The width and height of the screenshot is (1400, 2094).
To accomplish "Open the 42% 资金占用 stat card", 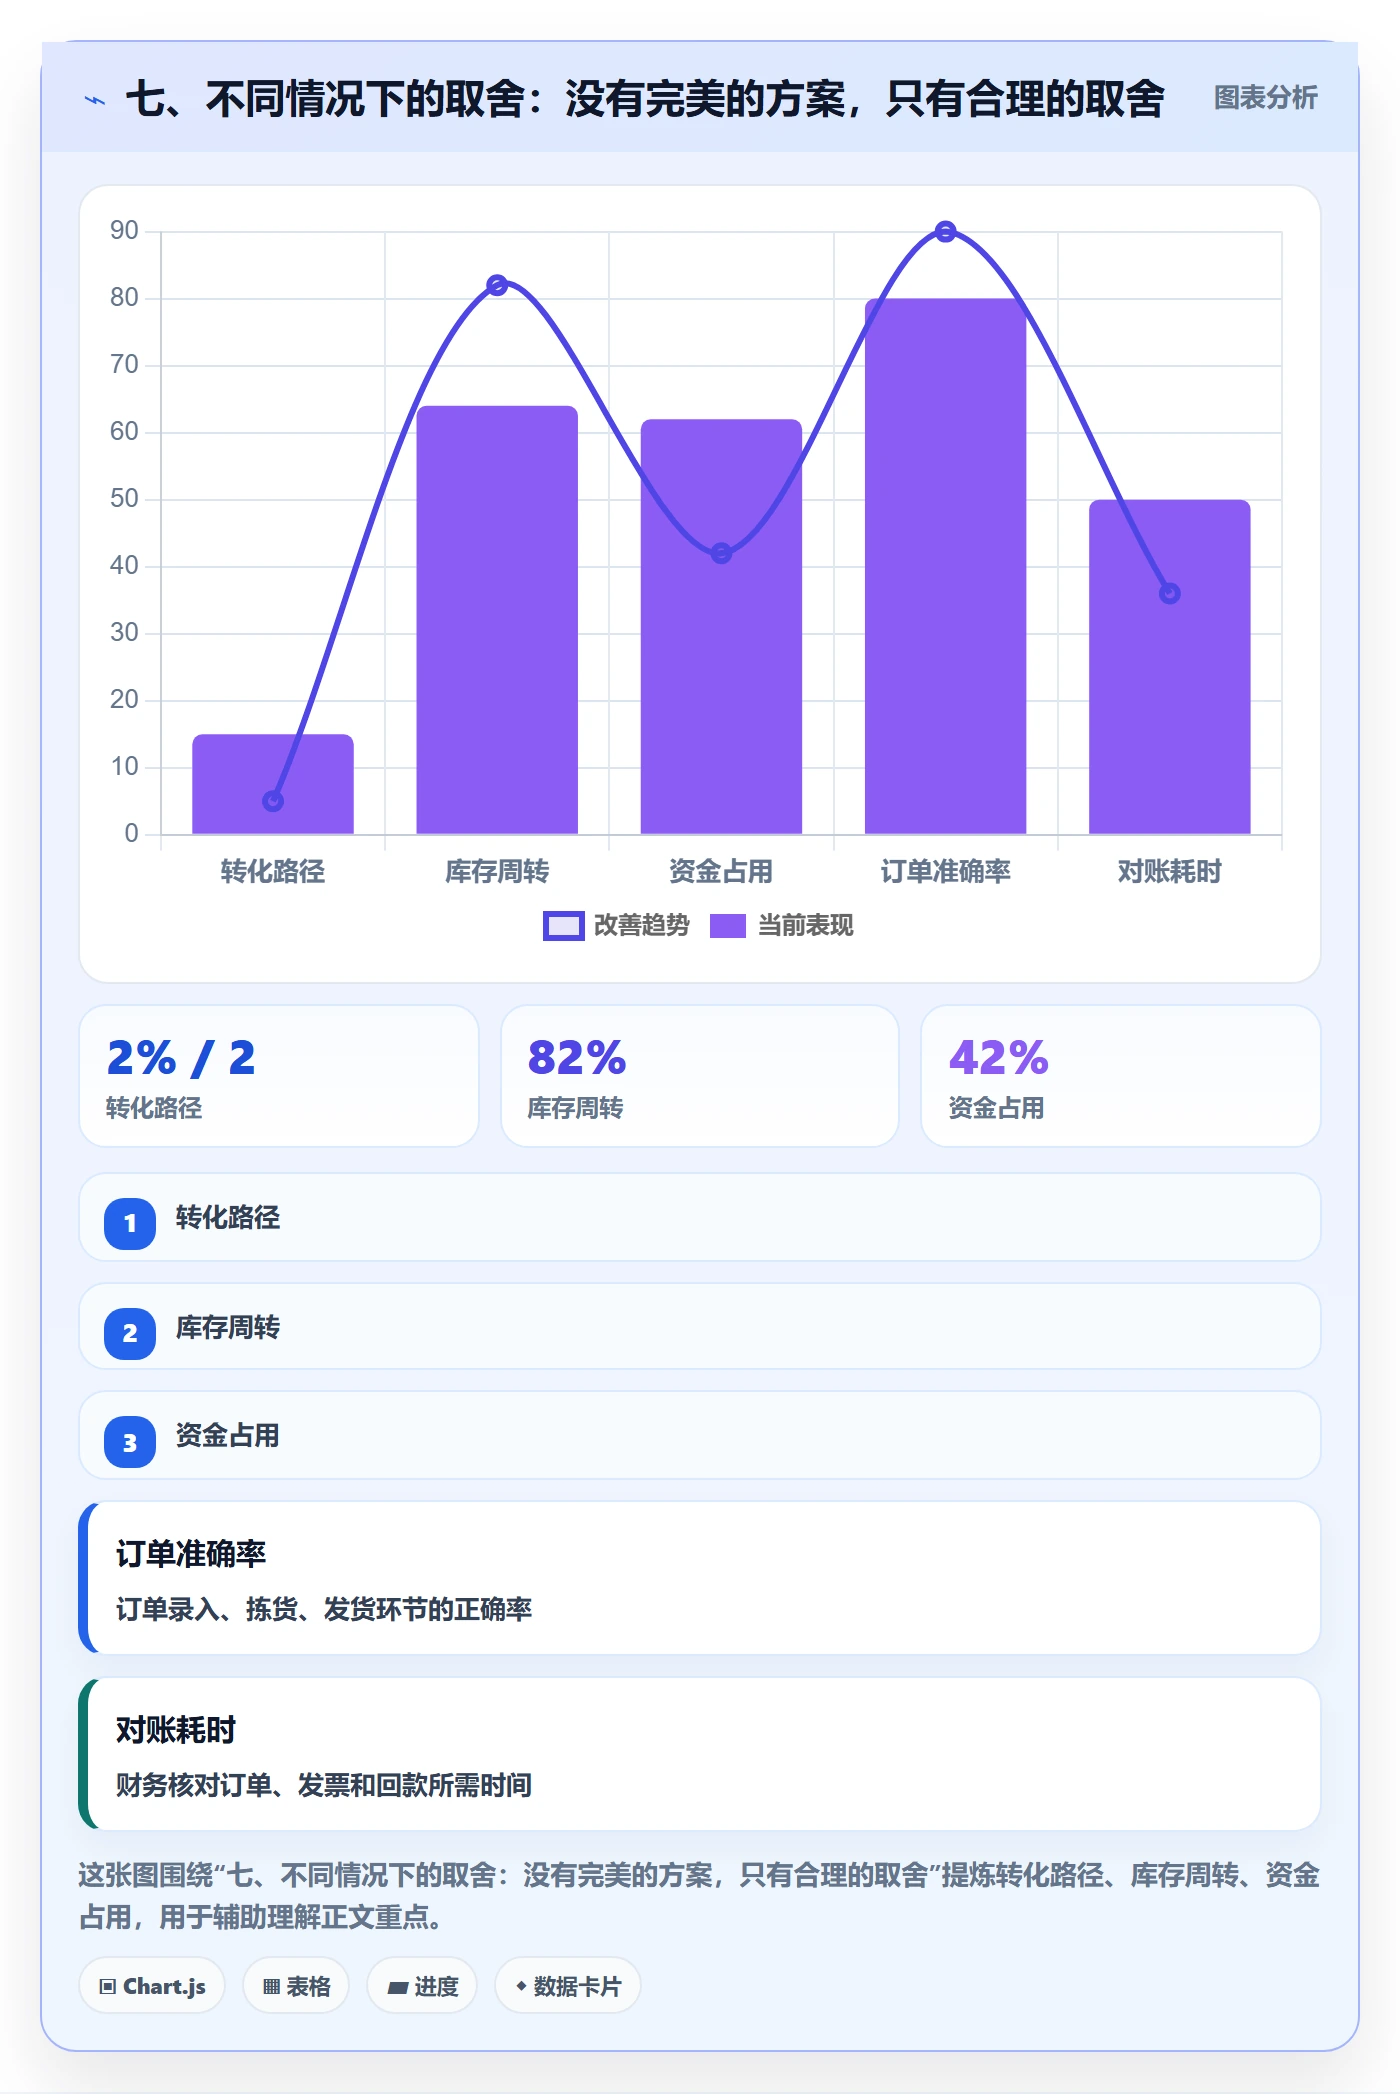I will [x=1120, y=1076].
